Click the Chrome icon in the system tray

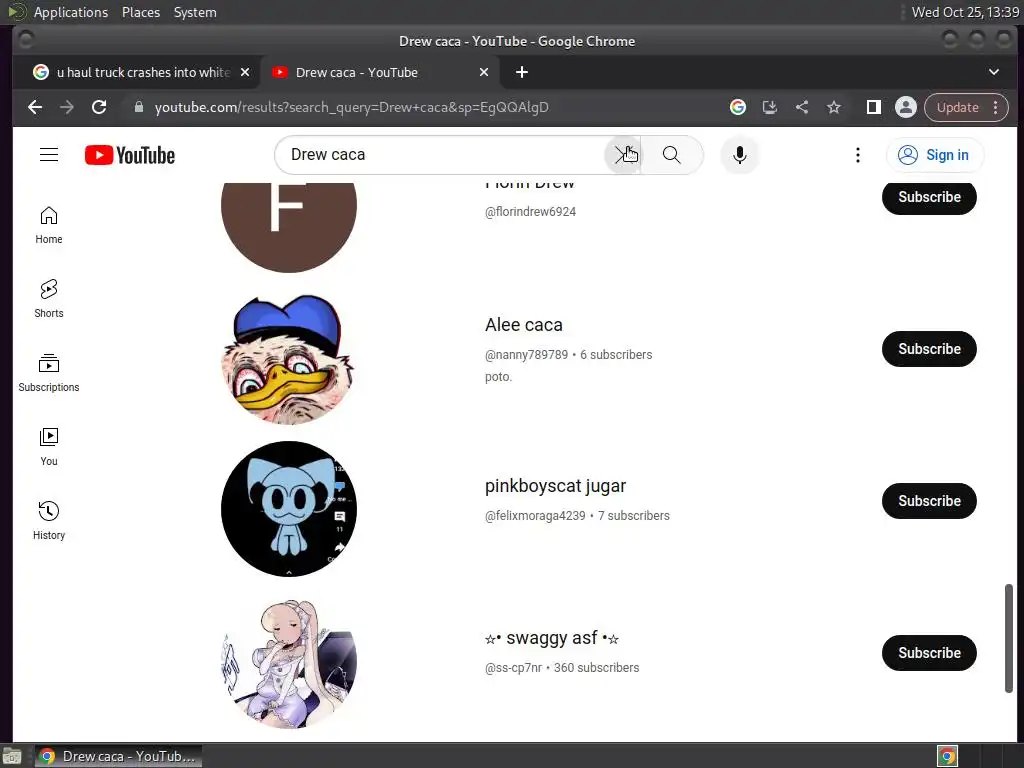click(947, 756)
